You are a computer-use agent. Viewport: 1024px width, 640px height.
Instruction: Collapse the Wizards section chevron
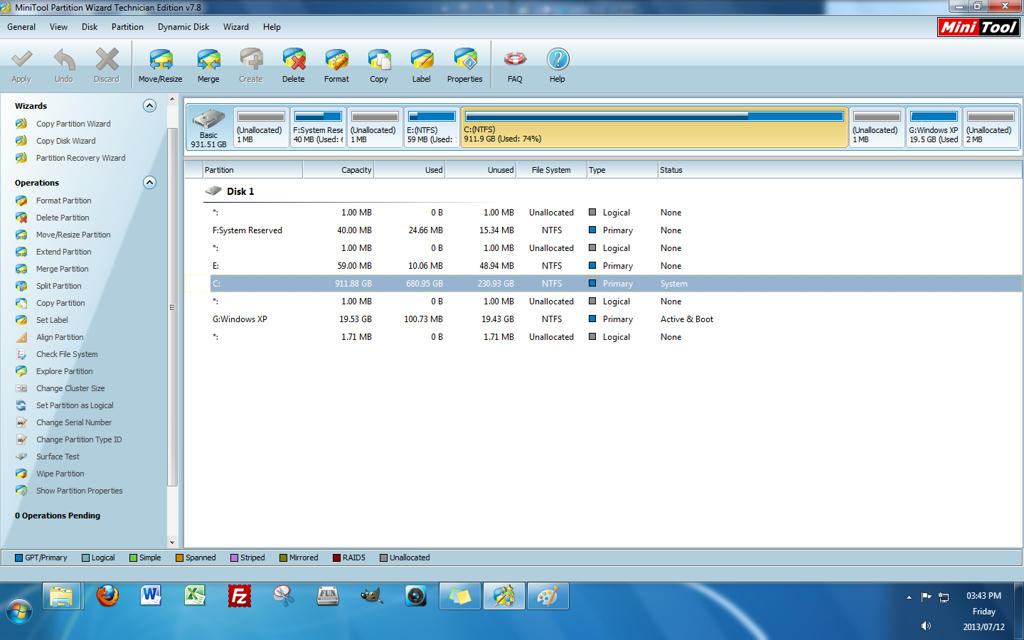150,106
